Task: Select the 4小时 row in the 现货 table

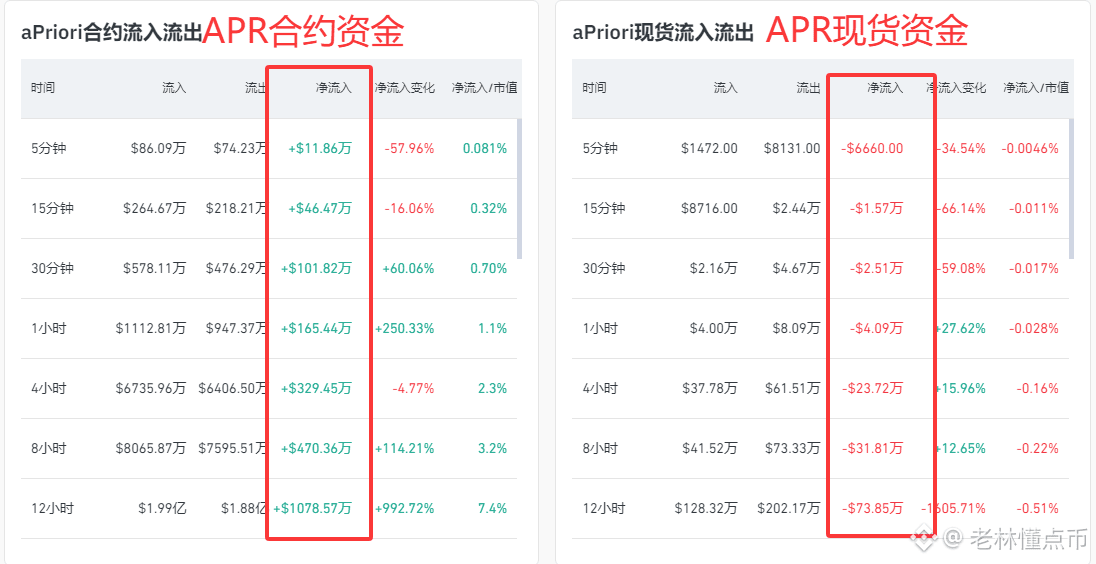Action: pos(821,389)
